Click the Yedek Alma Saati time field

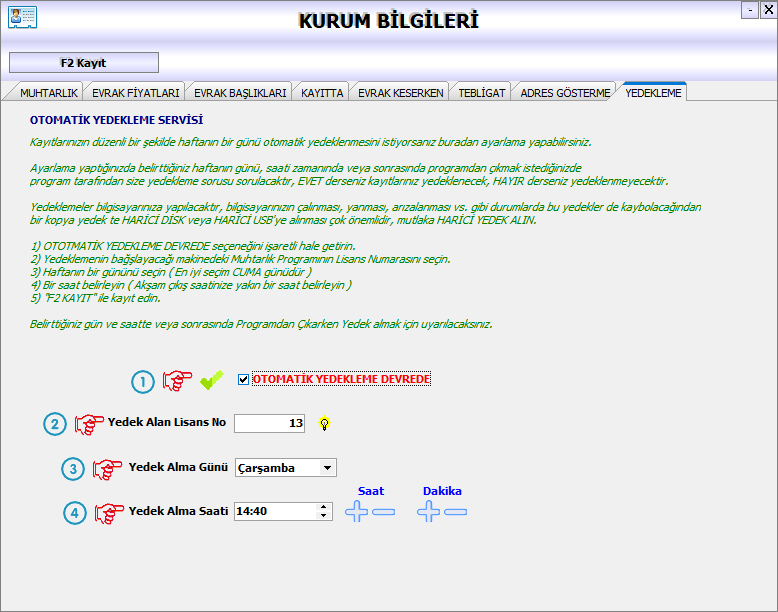click(x=274, y=511)
